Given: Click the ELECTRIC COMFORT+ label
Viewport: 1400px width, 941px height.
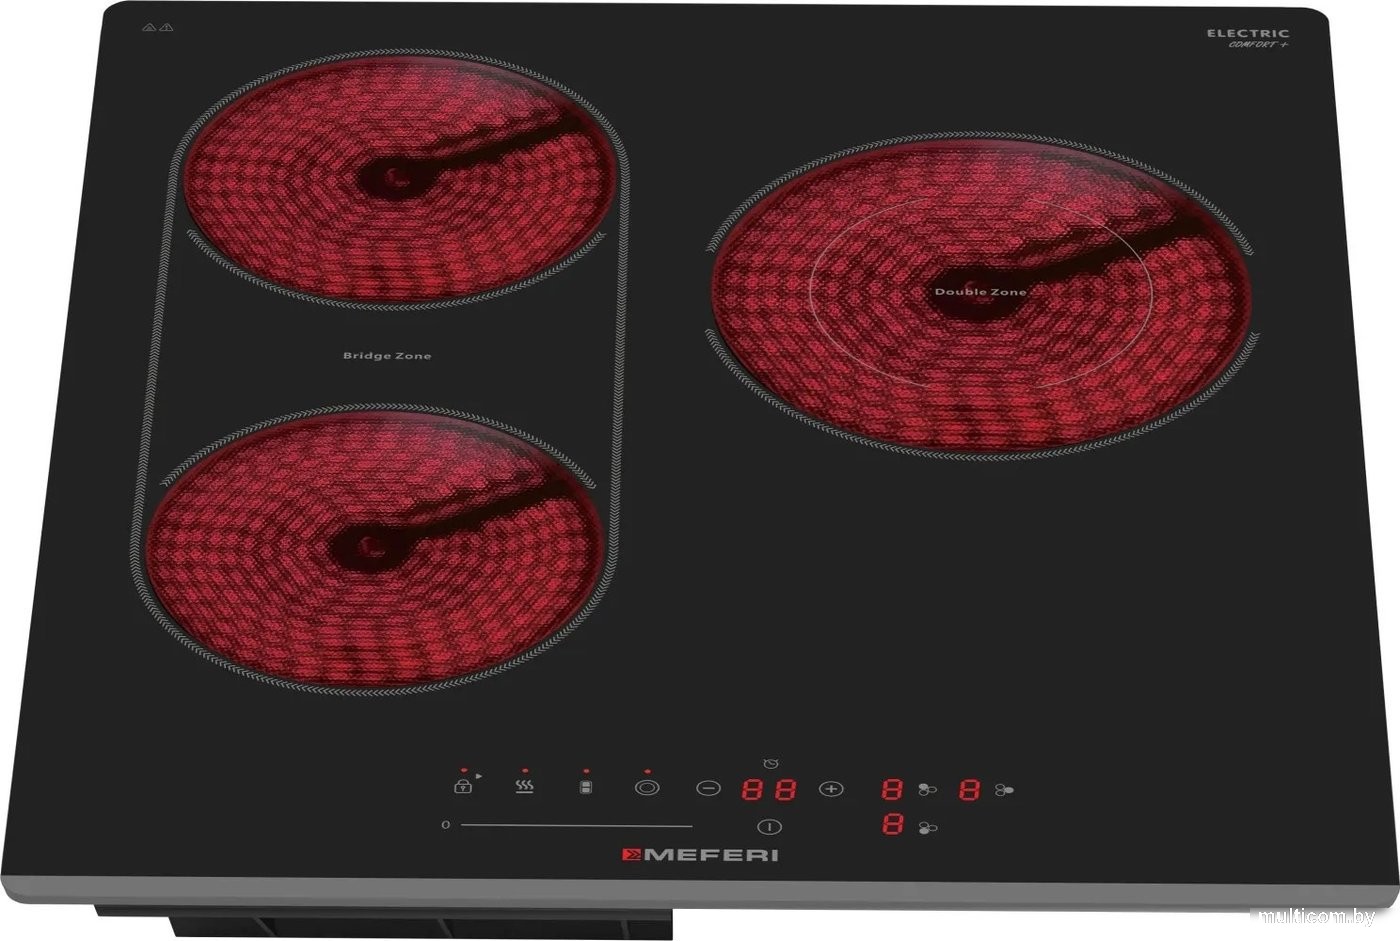Looking at the screenshot, I should 1247,38.
